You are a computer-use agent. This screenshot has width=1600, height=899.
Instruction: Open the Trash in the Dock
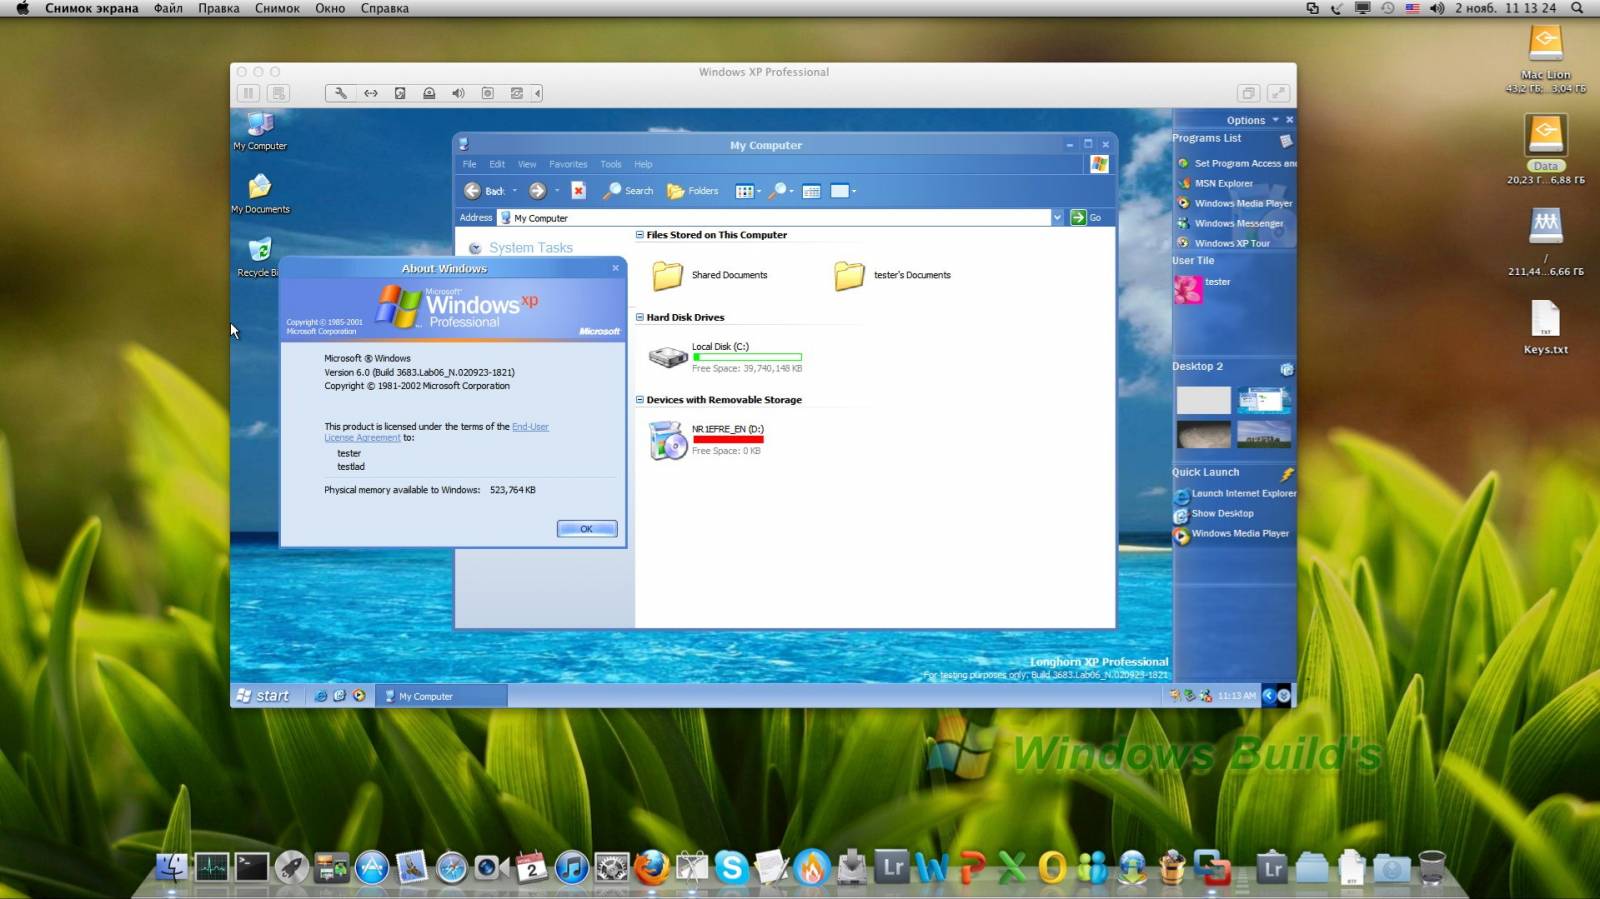tap(1432, 867)
